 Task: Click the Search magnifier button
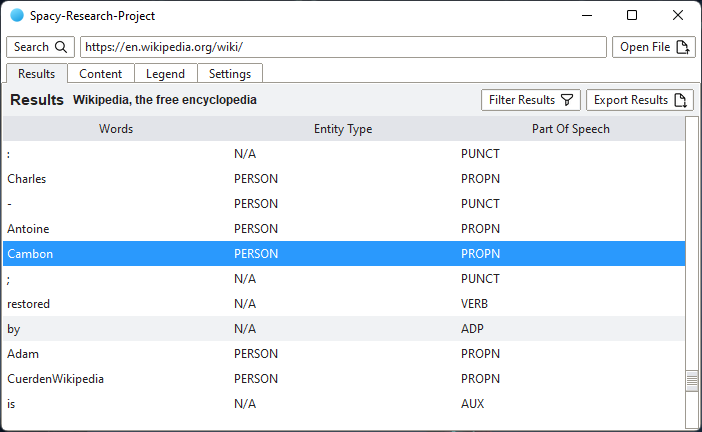click(40, 47)
